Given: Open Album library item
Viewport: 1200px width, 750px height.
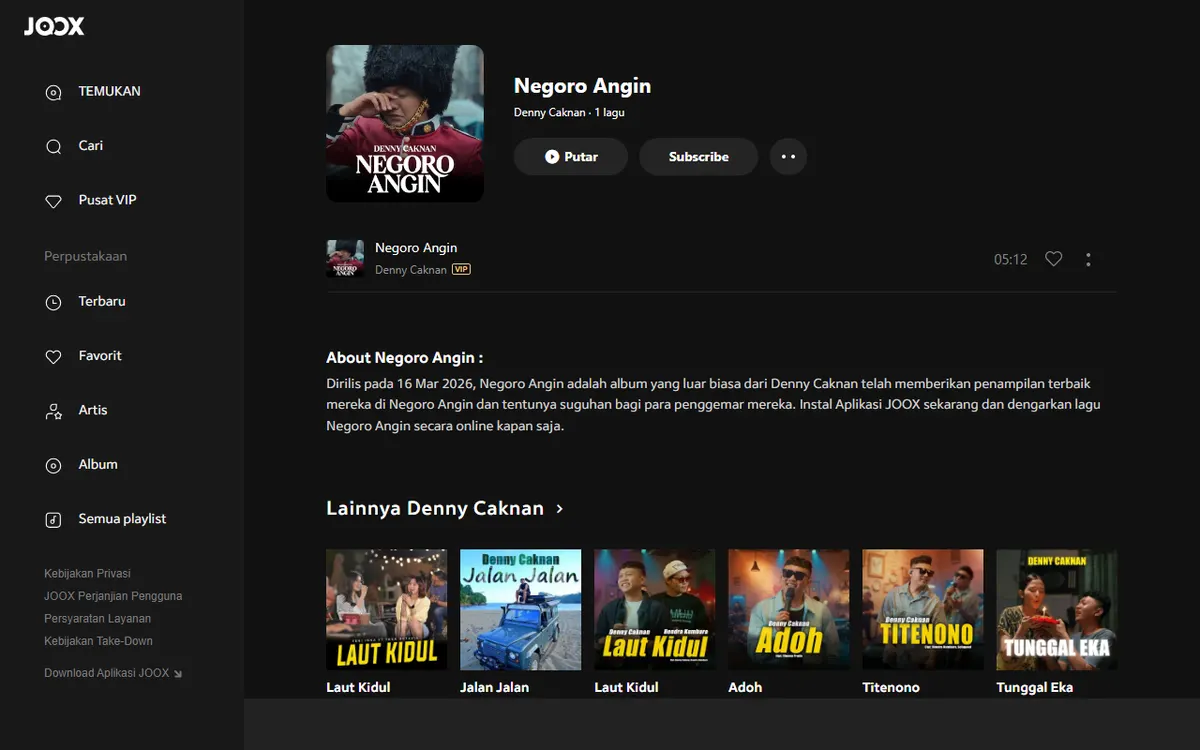Looking at the screenshot, I should 98,464.
